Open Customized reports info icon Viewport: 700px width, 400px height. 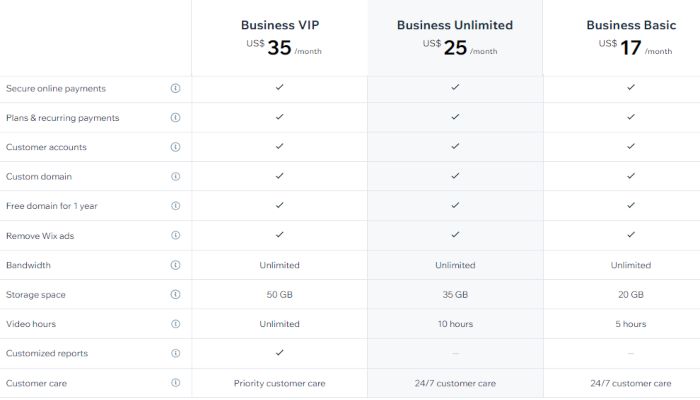(176, 353)
